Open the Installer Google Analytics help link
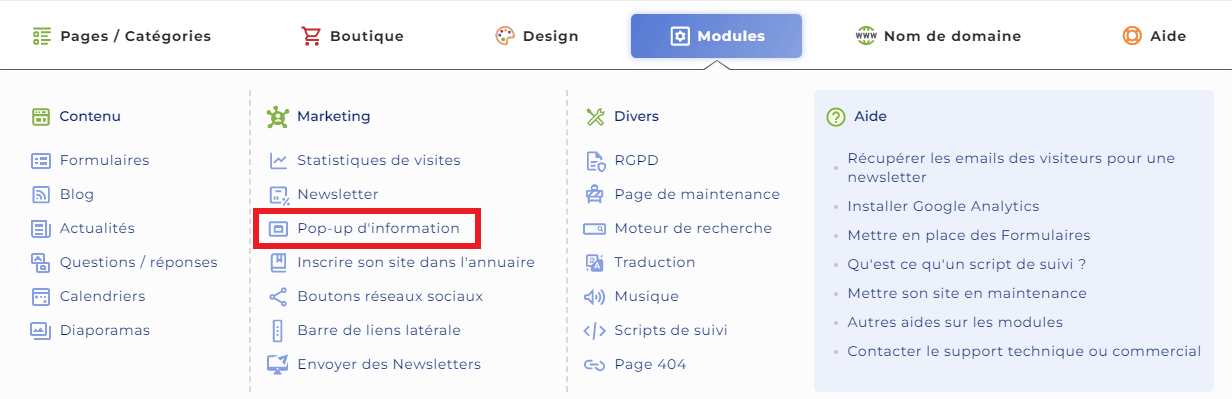The image size is (1232, 399). point(943,206)
